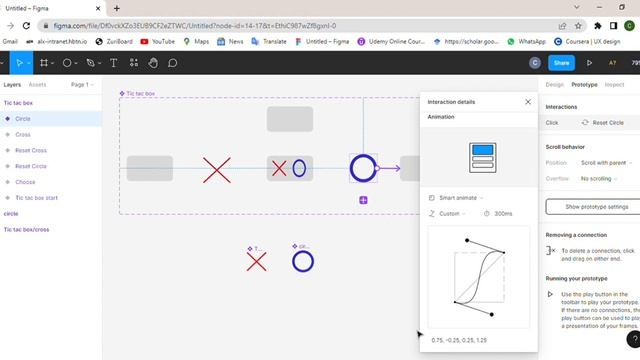Open the WhatsApp bookmark

(x=526, y=41)
